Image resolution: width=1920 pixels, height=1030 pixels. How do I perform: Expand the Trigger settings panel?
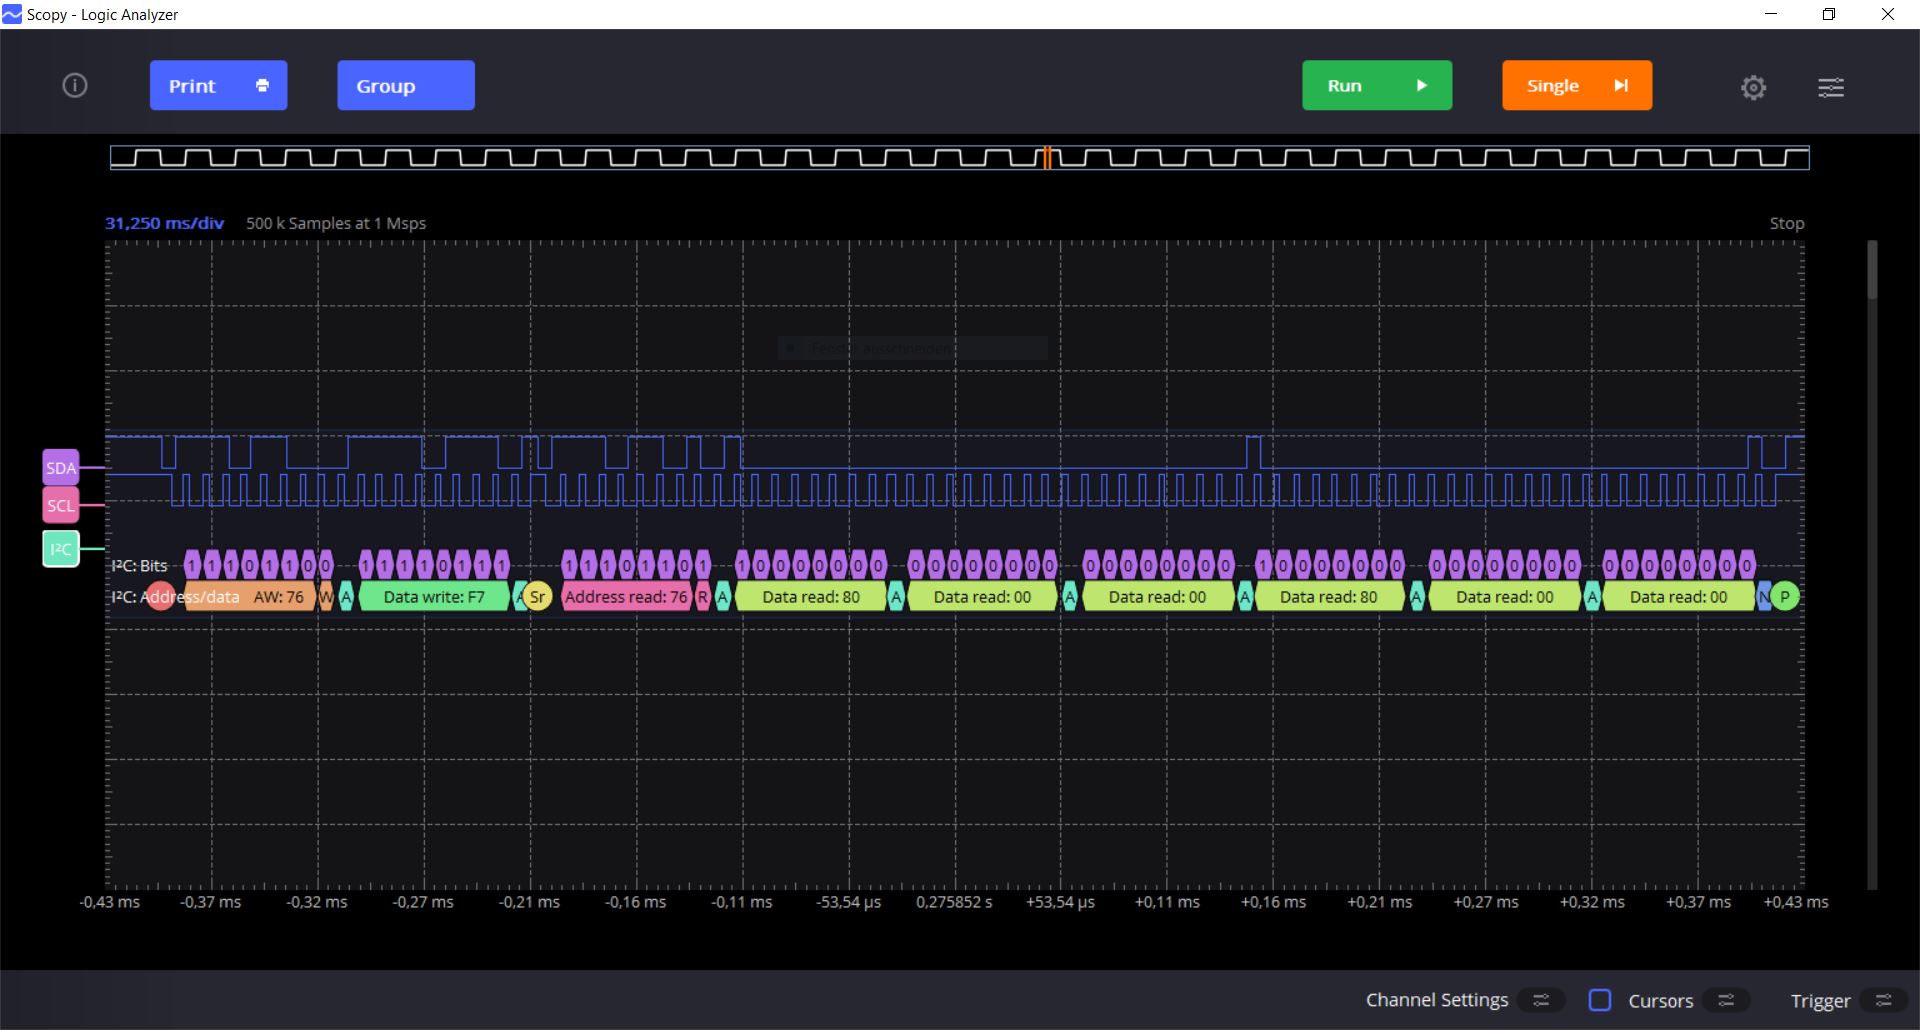(1884, 1000)
